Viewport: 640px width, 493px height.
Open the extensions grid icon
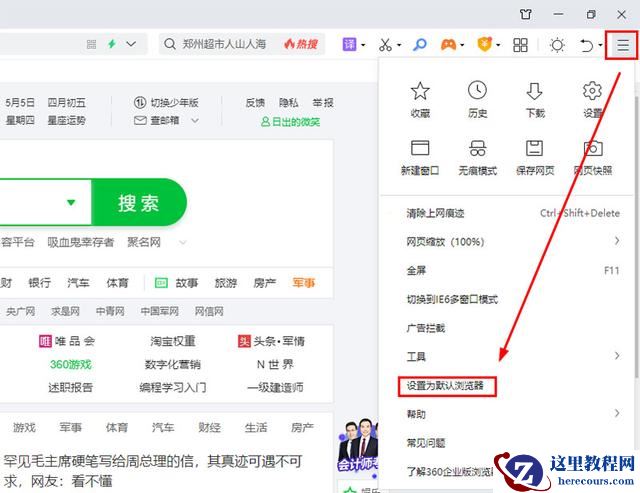coord(520,45)
